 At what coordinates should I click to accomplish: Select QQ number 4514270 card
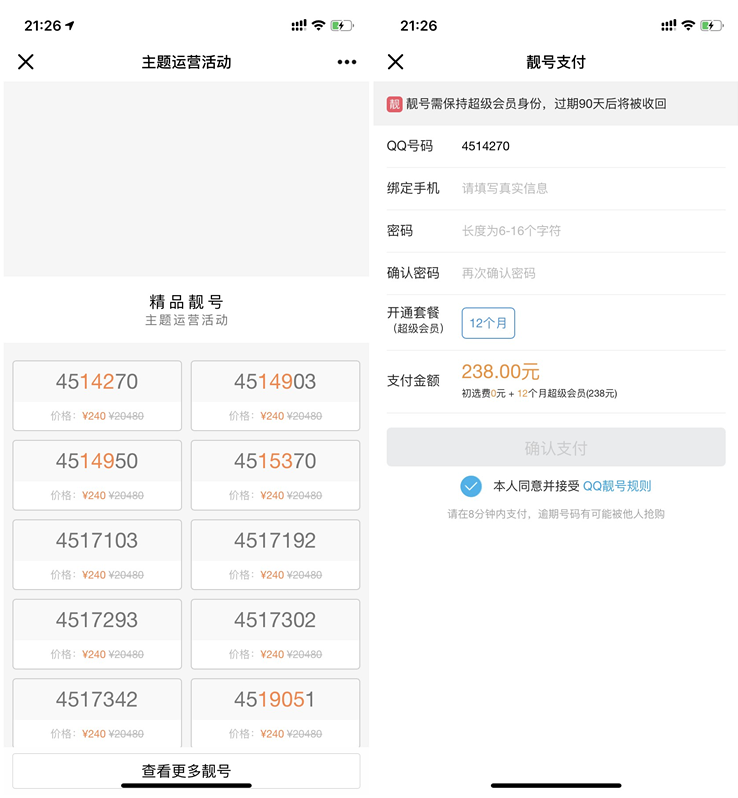(x=97, y=395)
